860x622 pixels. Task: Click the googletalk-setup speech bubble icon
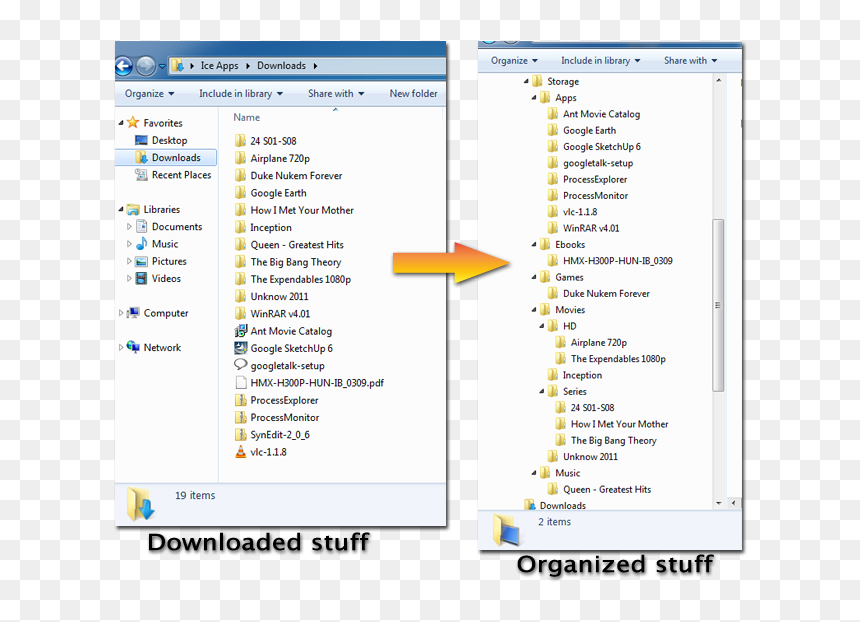tap(240, 365)
